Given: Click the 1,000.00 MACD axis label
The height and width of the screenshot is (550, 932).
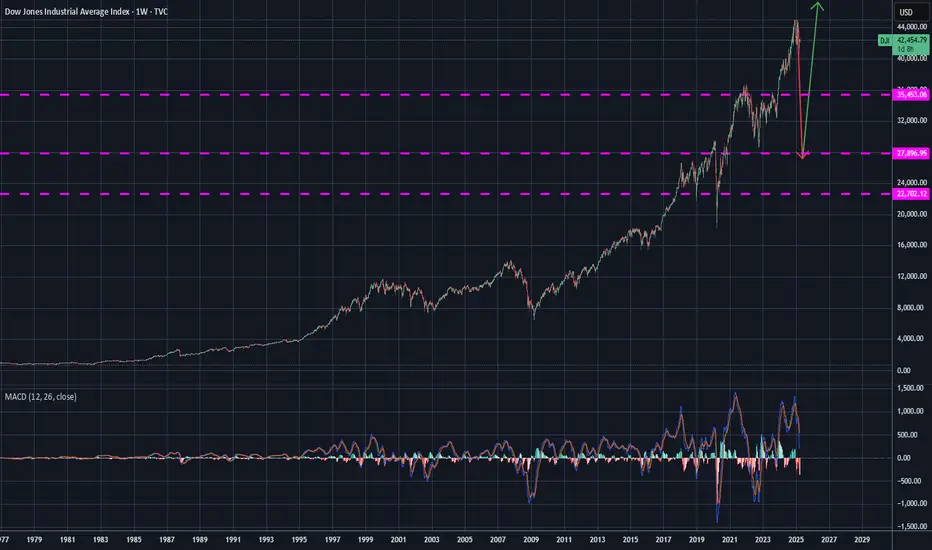Looking at the screenshot, I should pos(912,411).
